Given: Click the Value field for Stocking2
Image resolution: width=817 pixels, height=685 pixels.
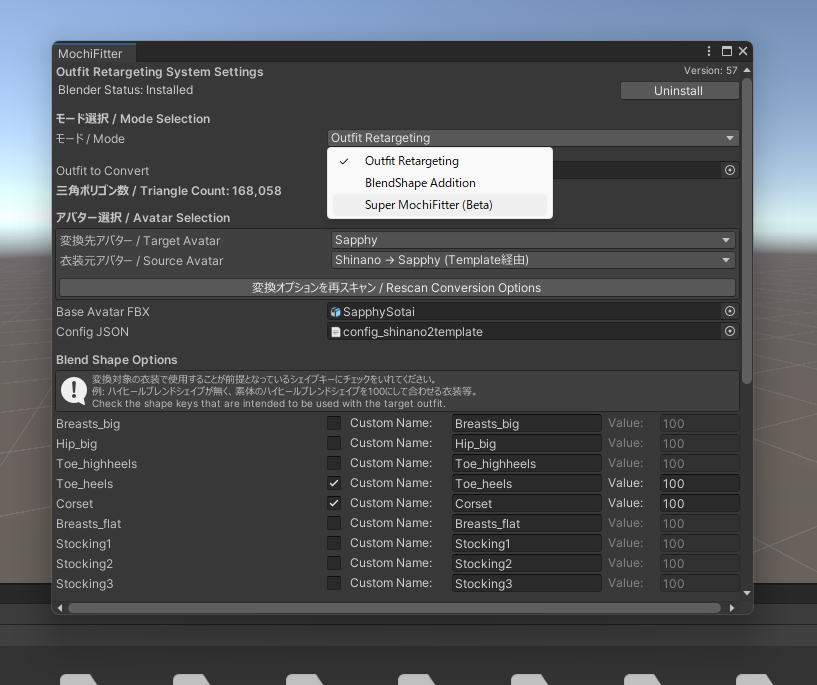Looking at the screenshot, I should pyautogui.click(x=699, y=563).
